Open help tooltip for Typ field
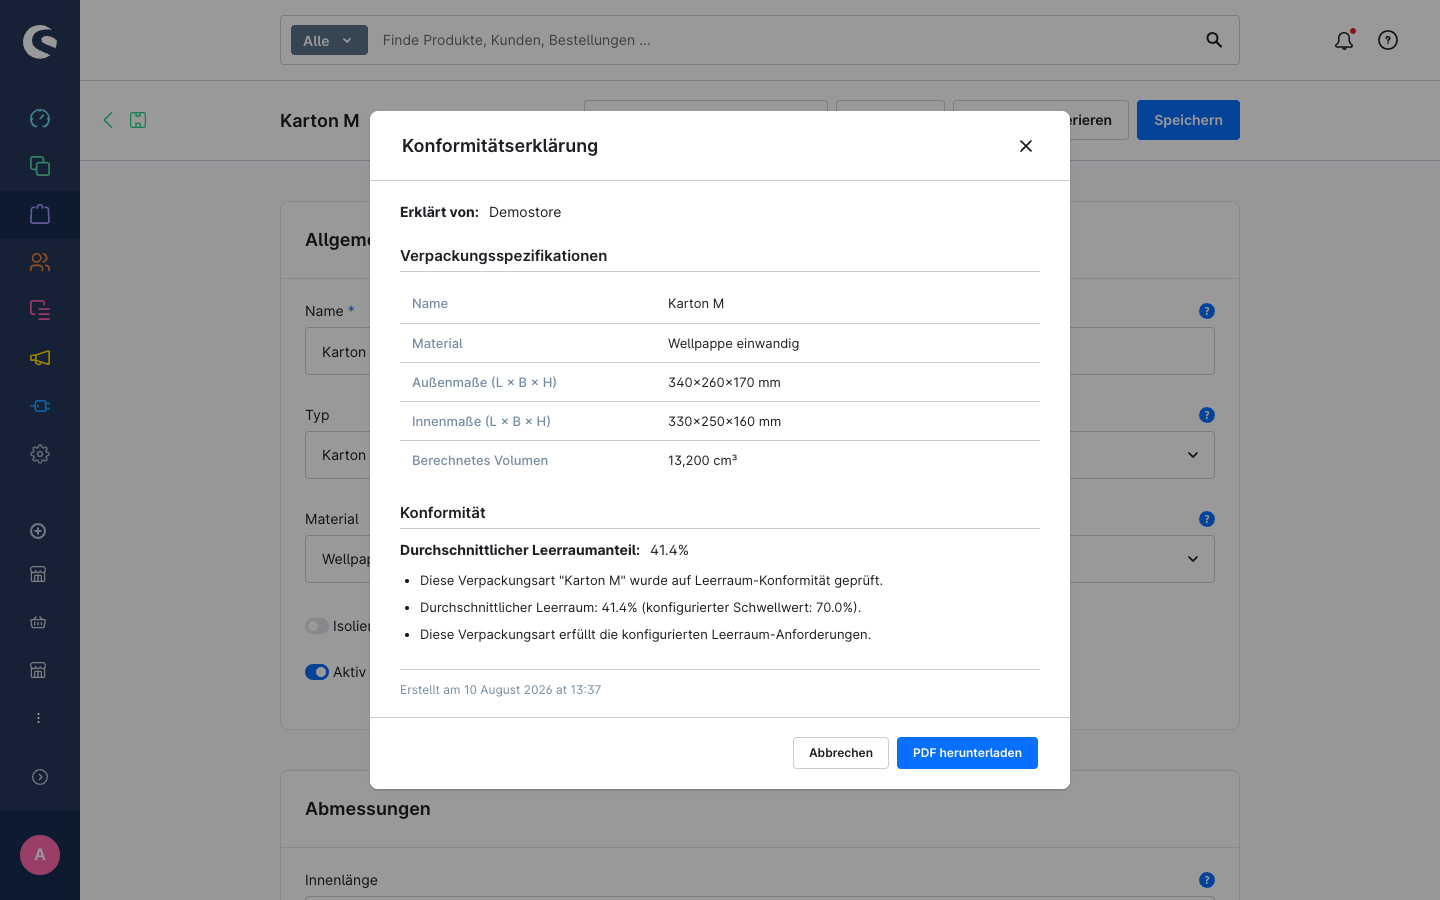Screen dimensions: 1440x900 pyautogui.click(x=1207, y=415)
